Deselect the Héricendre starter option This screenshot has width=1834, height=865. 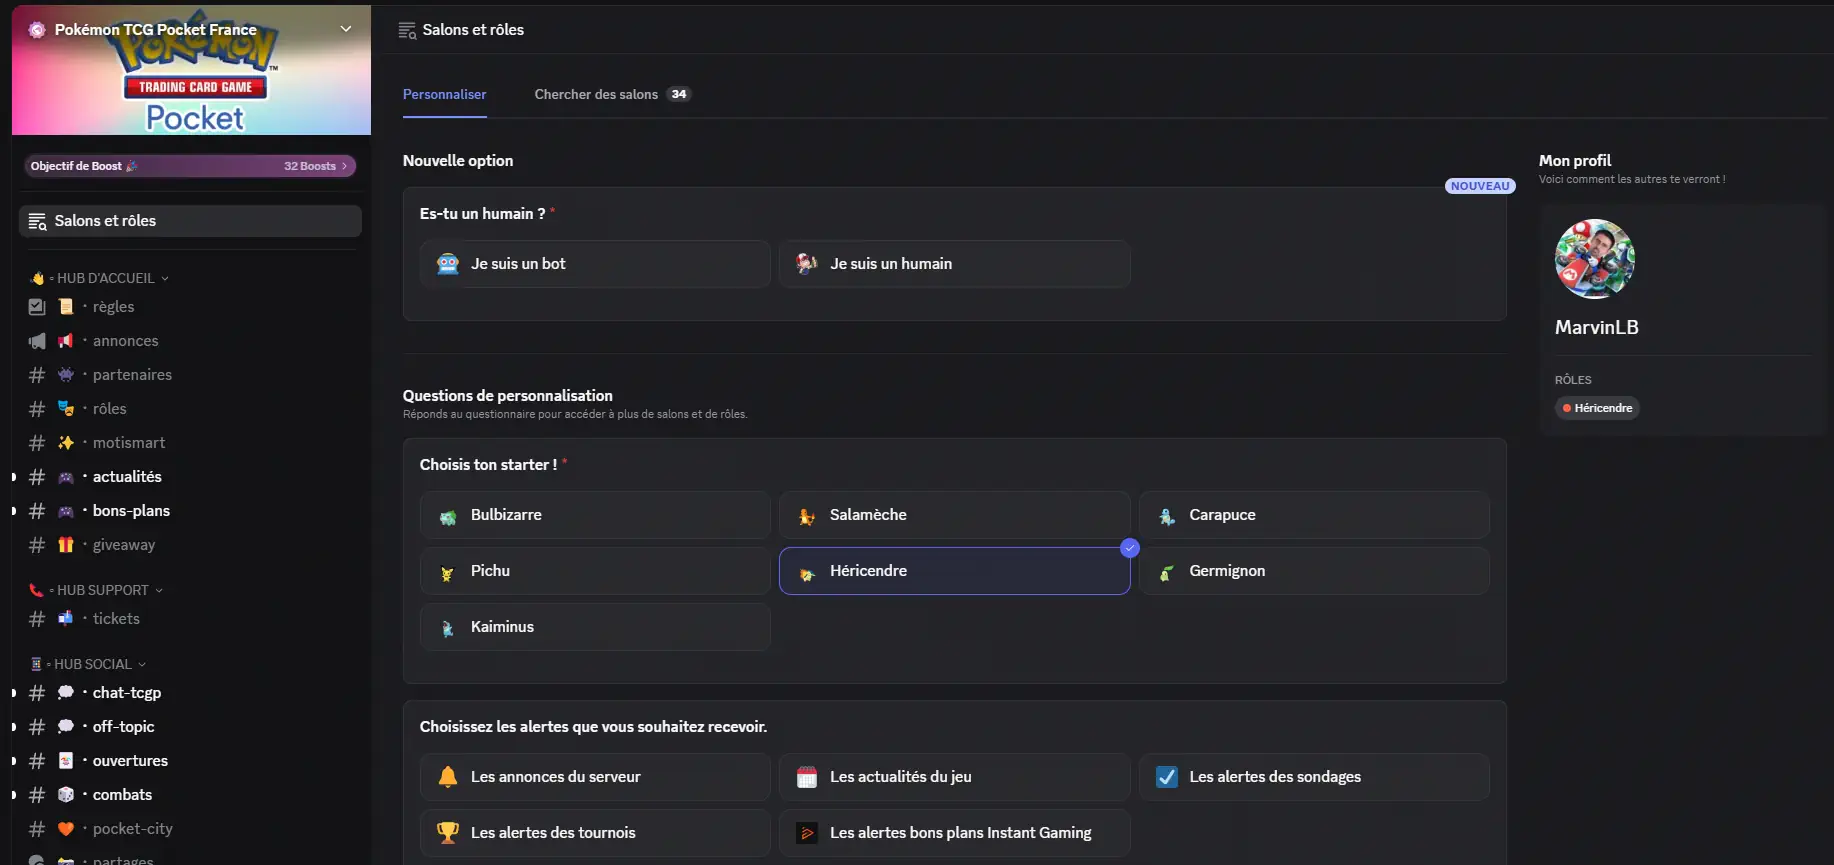954,571
